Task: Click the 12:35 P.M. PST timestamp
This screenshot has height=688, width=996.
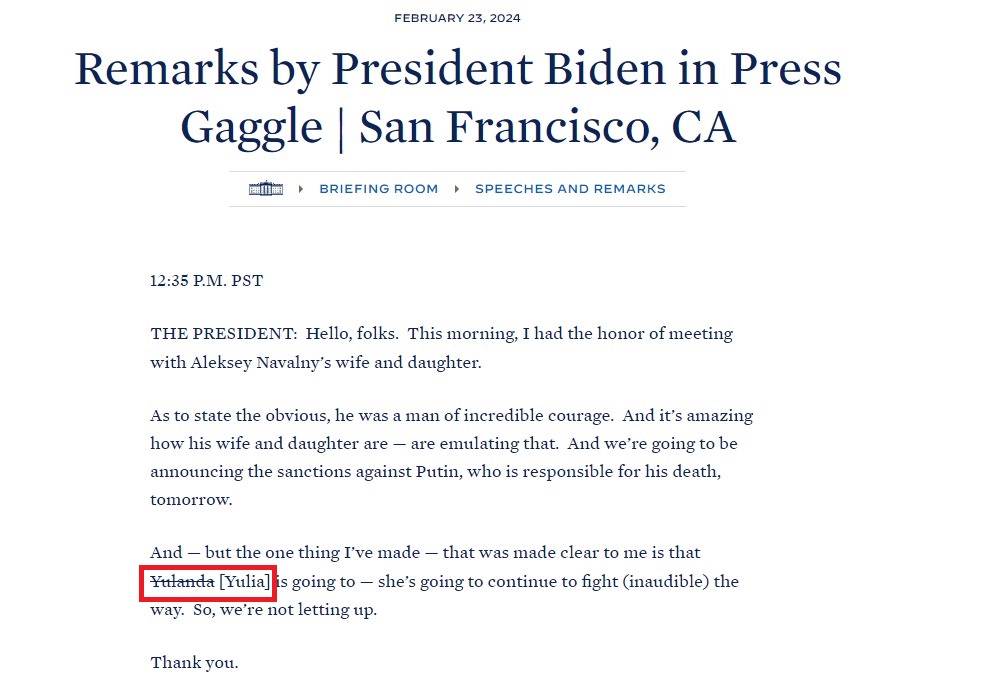Action: click(x=206, y=281)
